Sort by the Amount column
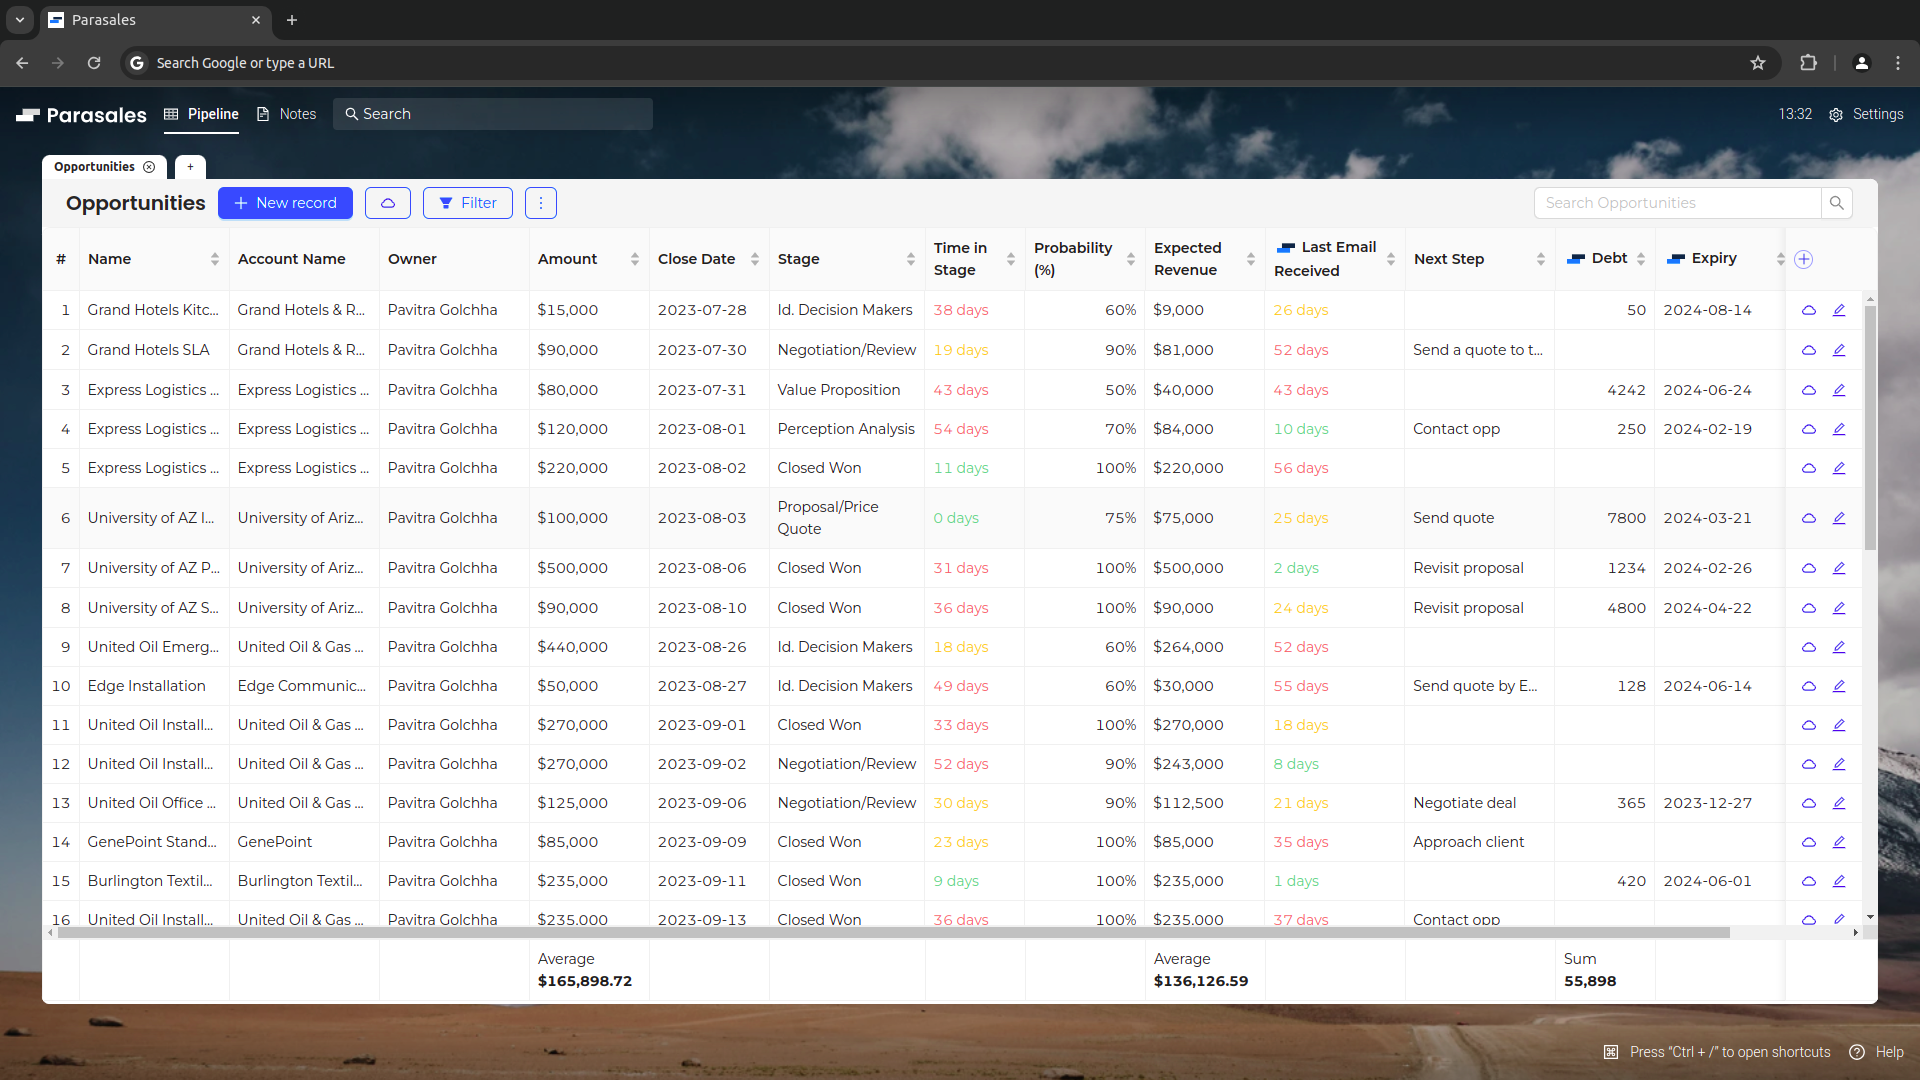The image size is (1920, 1080). (635, 259)
